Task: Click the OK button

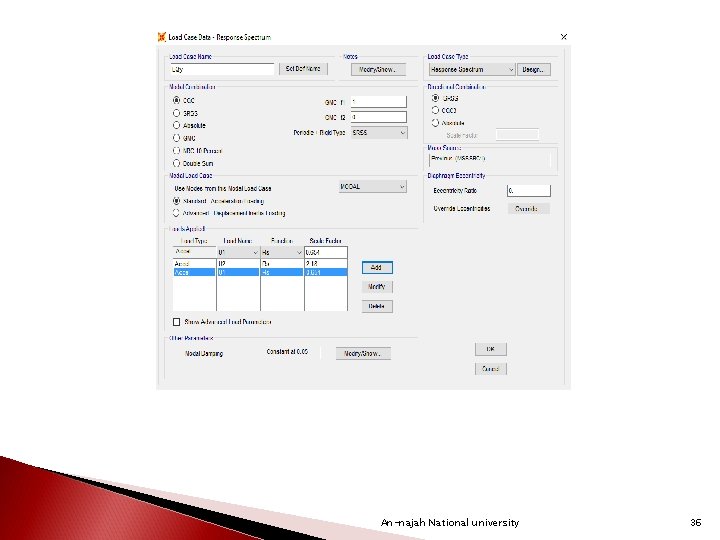Action: [x=490, y=349]
